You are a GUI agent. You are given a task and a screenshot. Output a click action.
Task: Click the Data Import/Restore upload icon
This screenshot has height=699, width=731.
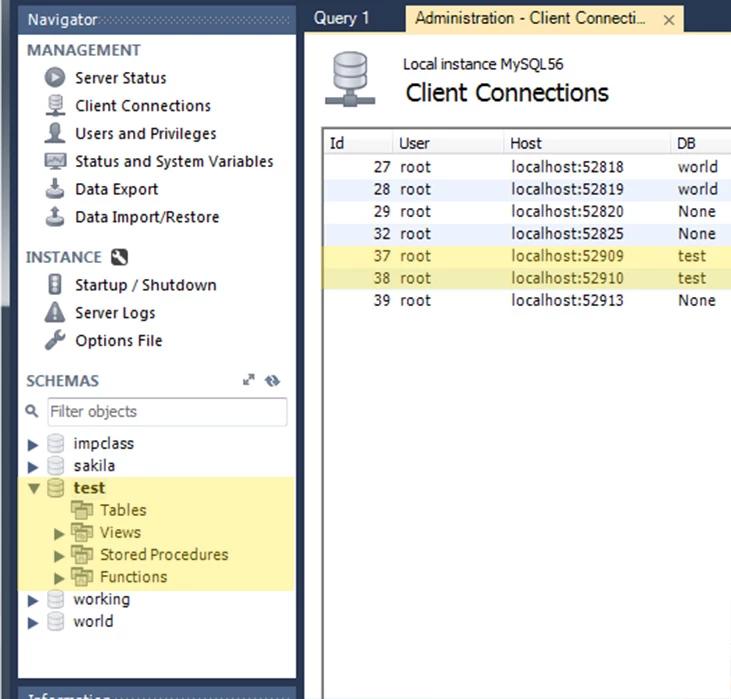point(55,216)
